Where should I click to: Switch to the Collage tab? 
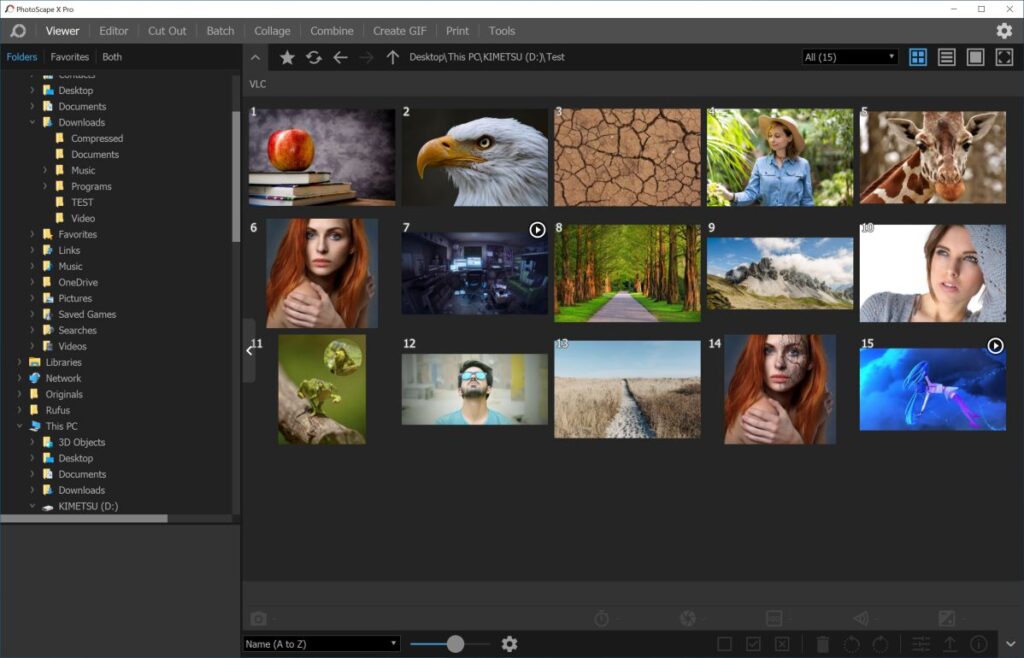[x=272, y=31]
